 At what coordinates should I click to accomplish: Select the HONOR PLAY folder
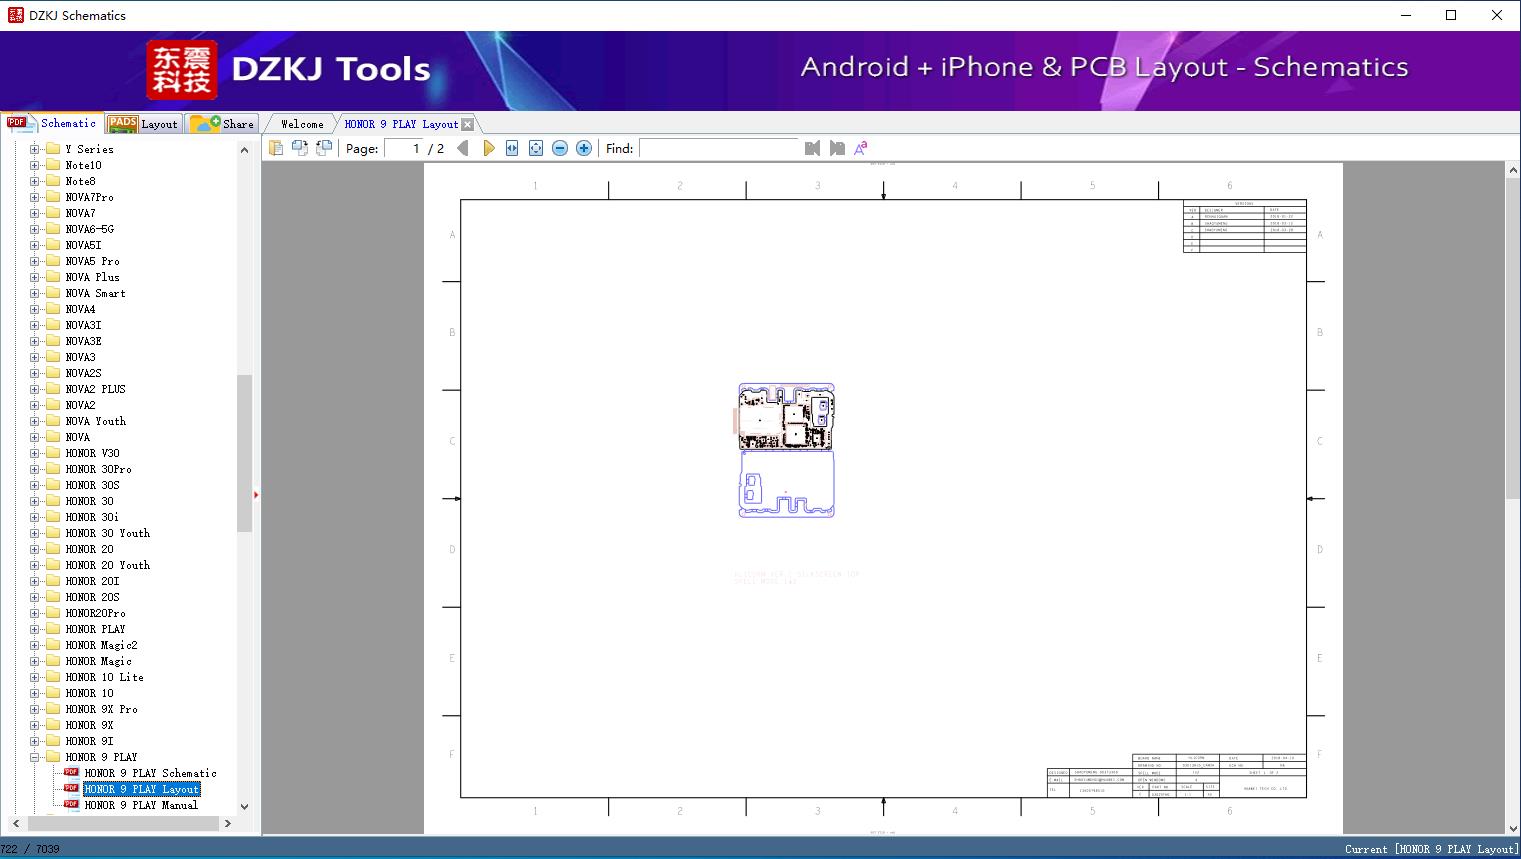pos(95,629)
